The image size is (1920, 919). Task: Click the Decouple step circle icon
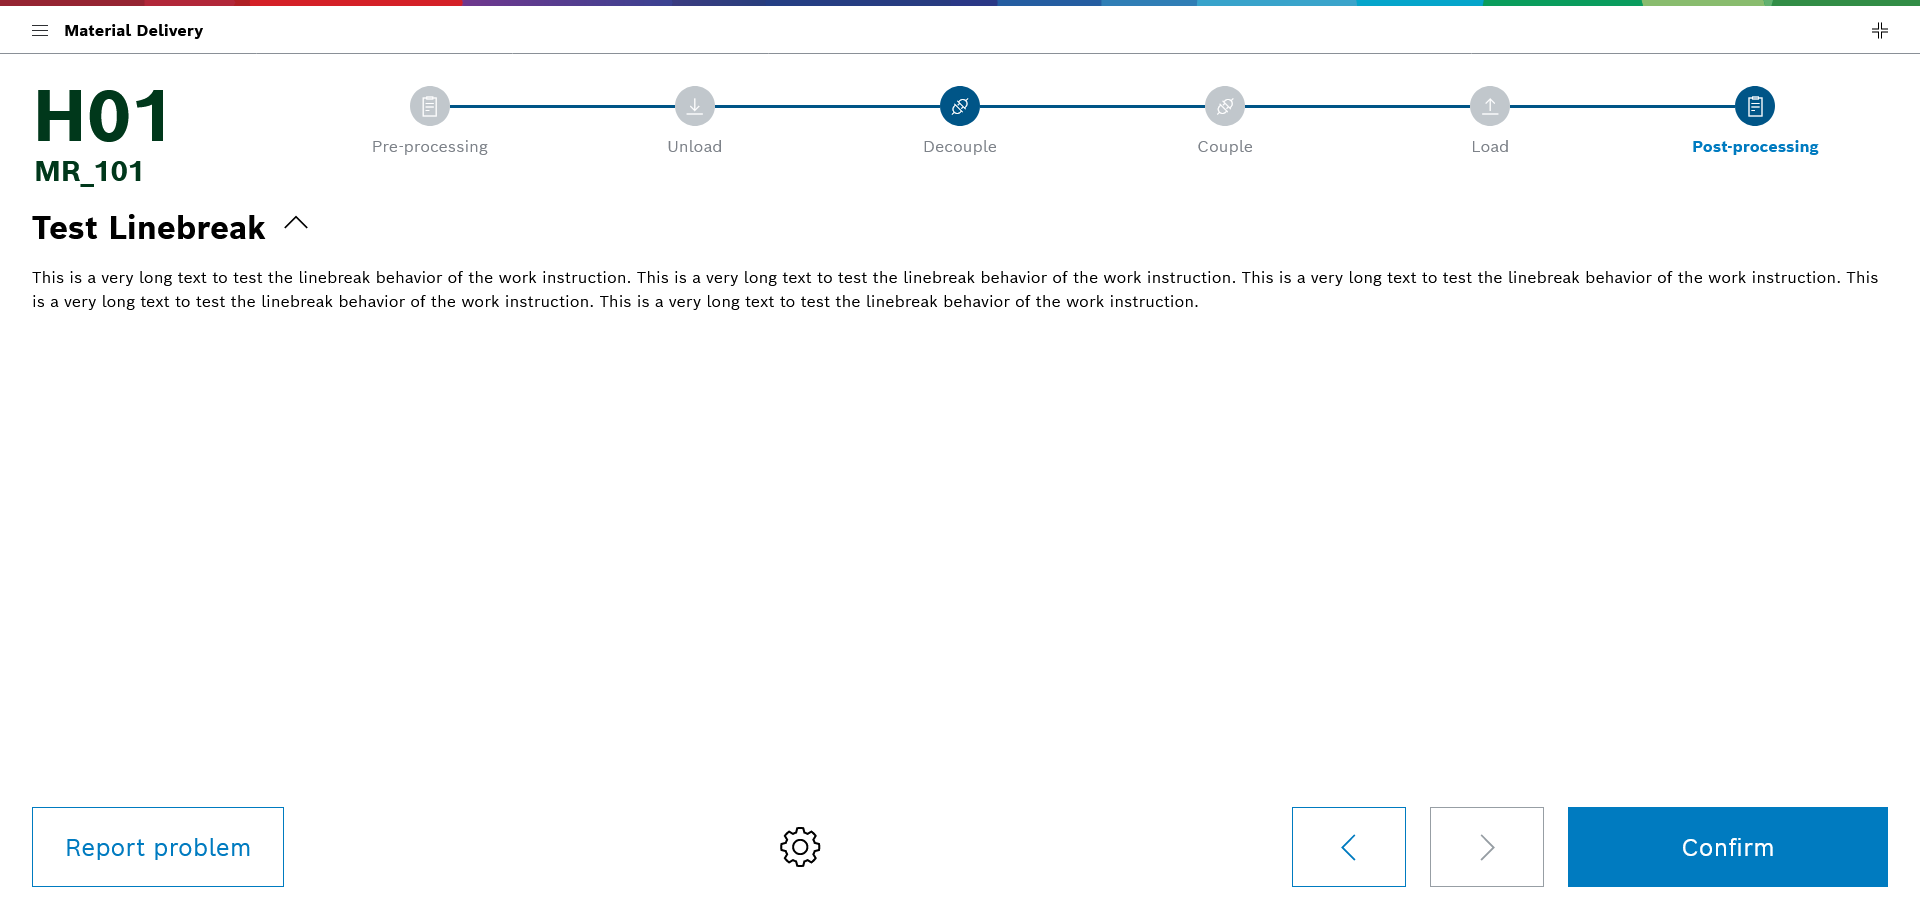pyautogui.click(x=960, y=106)
